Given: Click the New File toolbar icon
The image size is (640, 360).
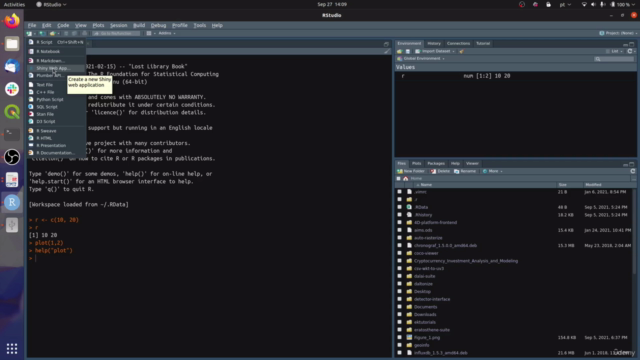Looking at the screenshot, I should coord(29,33).
